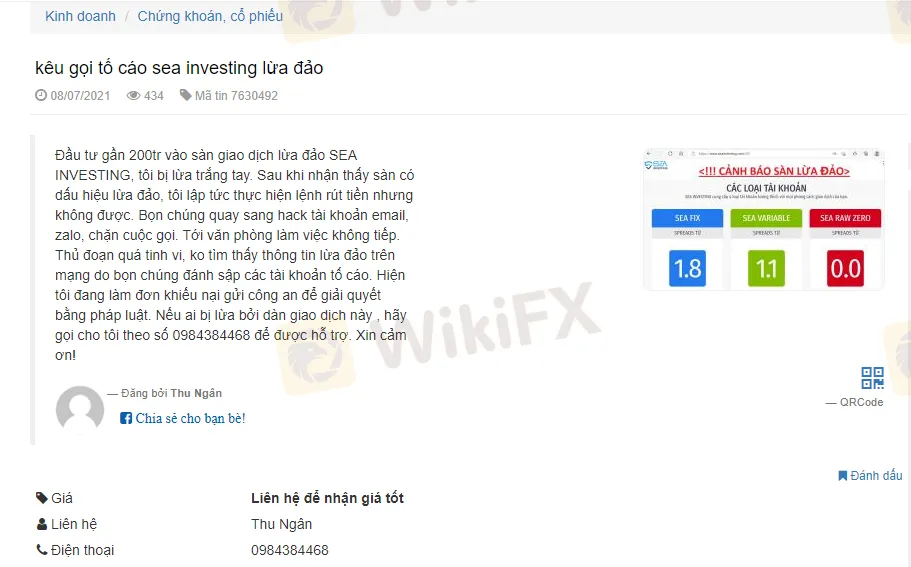Image resolution: width=911 pixels, height=567 pixels.
Task: Click the post title about sea investing
Action: coord(179,68)
